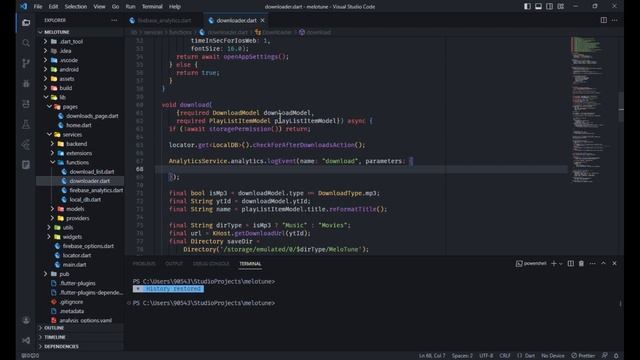640x360 pixels.
Task: Maximize the terminal panel size
Action: pos(603,264)
